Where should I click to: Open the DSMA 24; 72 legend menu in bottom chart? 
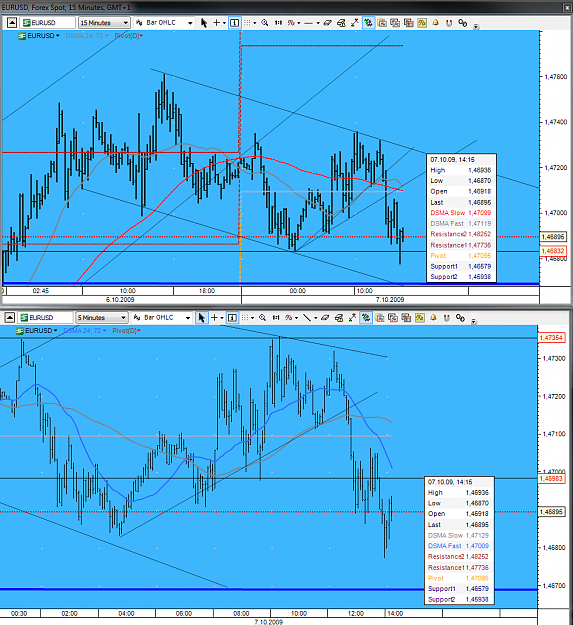84,330
